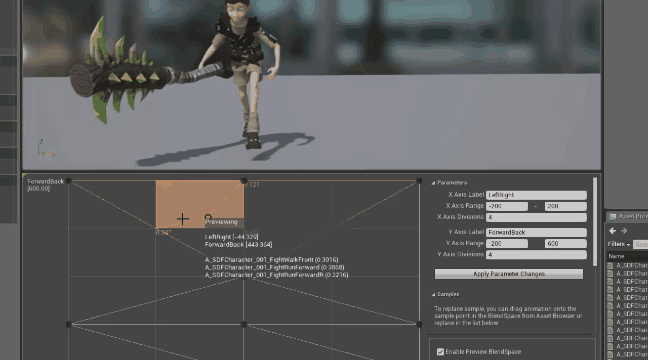
Task: Click the Apply Parameter Changes button
Action: point(509,274)
